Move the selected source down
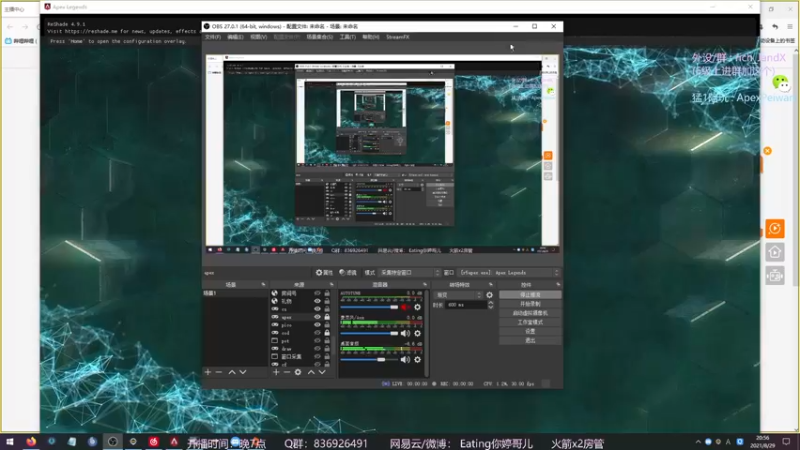 [x=322, y=372]
